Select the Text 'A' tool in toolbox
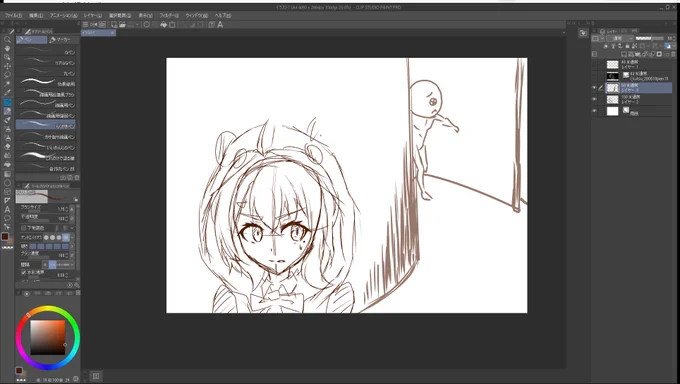This screenshot has height=384, width=680. (x=7, y=210)
